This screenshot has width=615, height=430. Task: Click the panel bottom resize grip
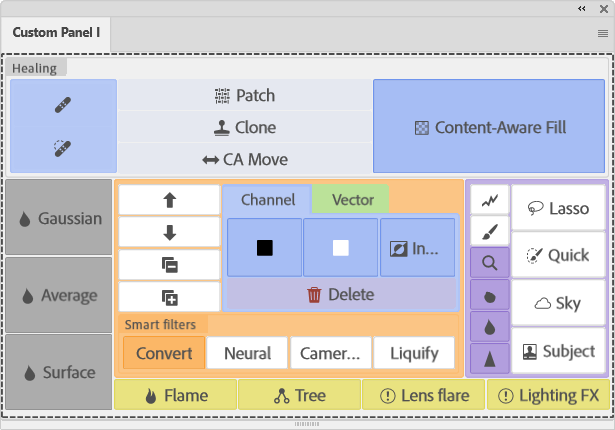click(307, 424)
